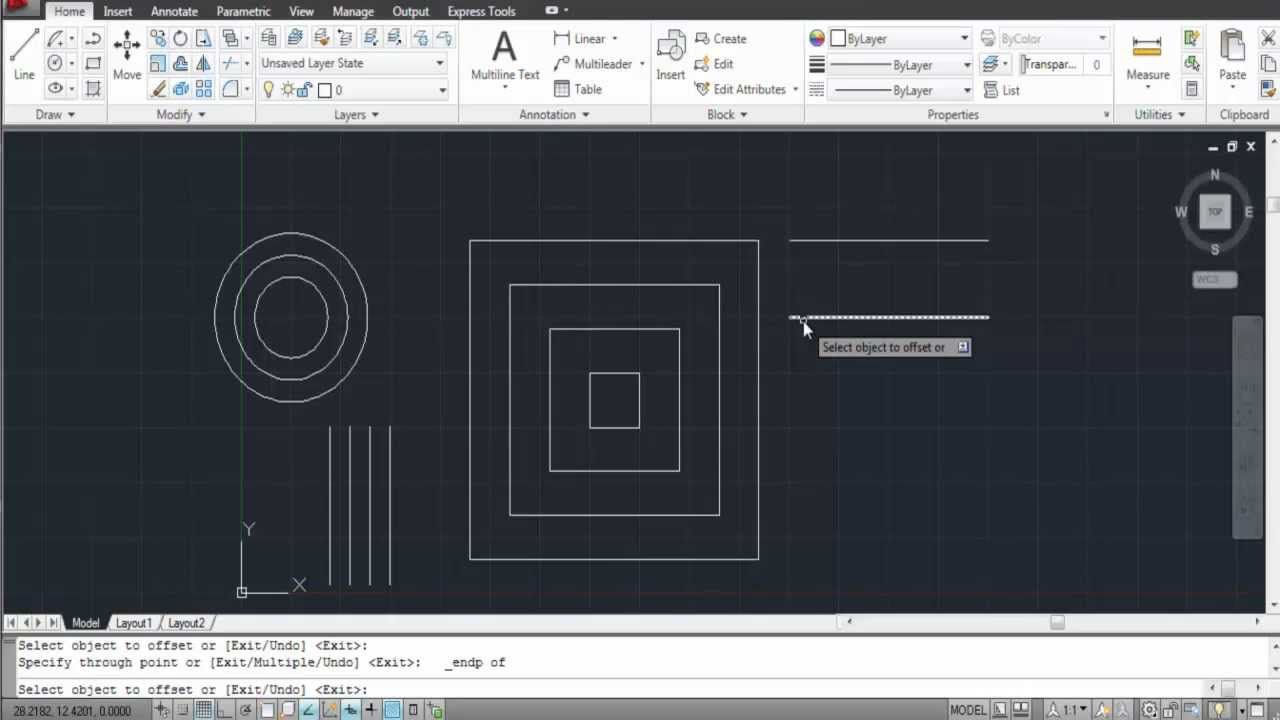Open the Manage ribbon tab
Image resolution: width=1280 pixels, height=720 pixels.
[x=353, y=11]
